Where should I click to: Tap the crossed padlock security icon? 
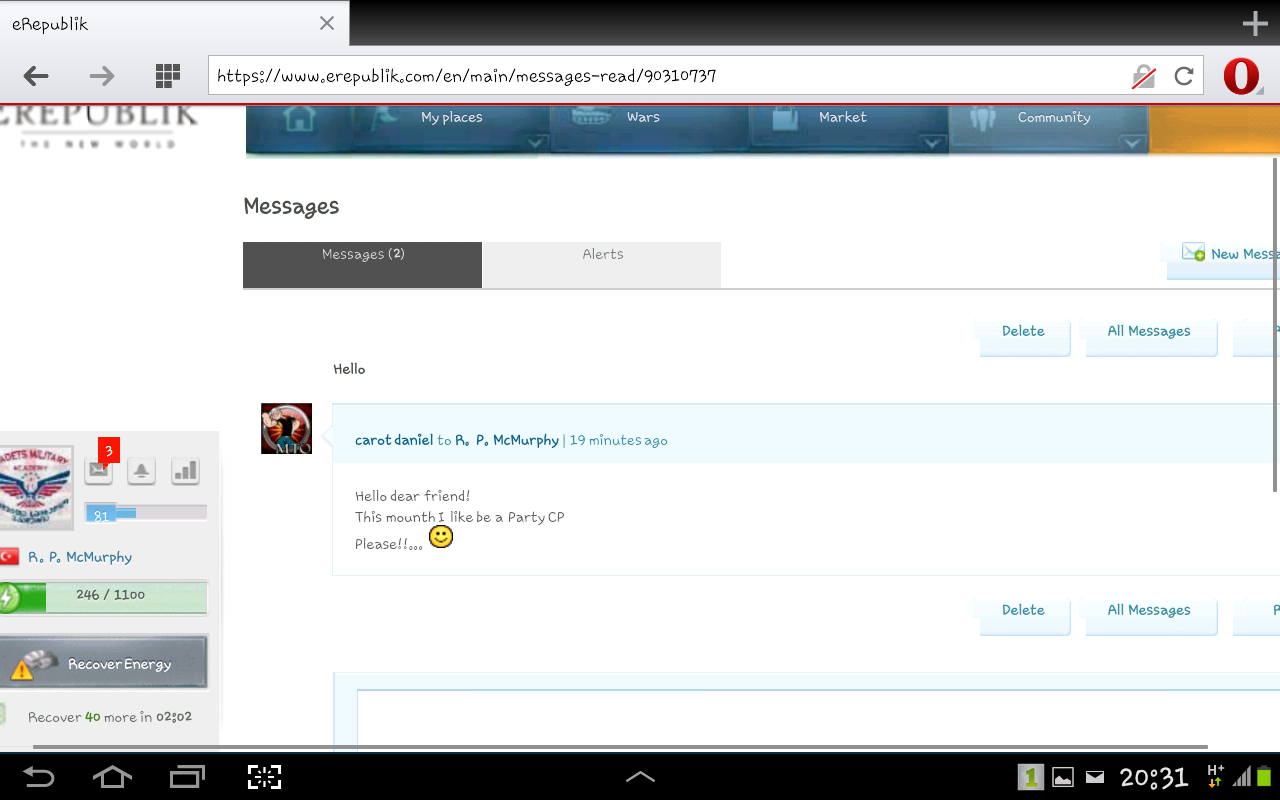click(x=1143, y=76)
